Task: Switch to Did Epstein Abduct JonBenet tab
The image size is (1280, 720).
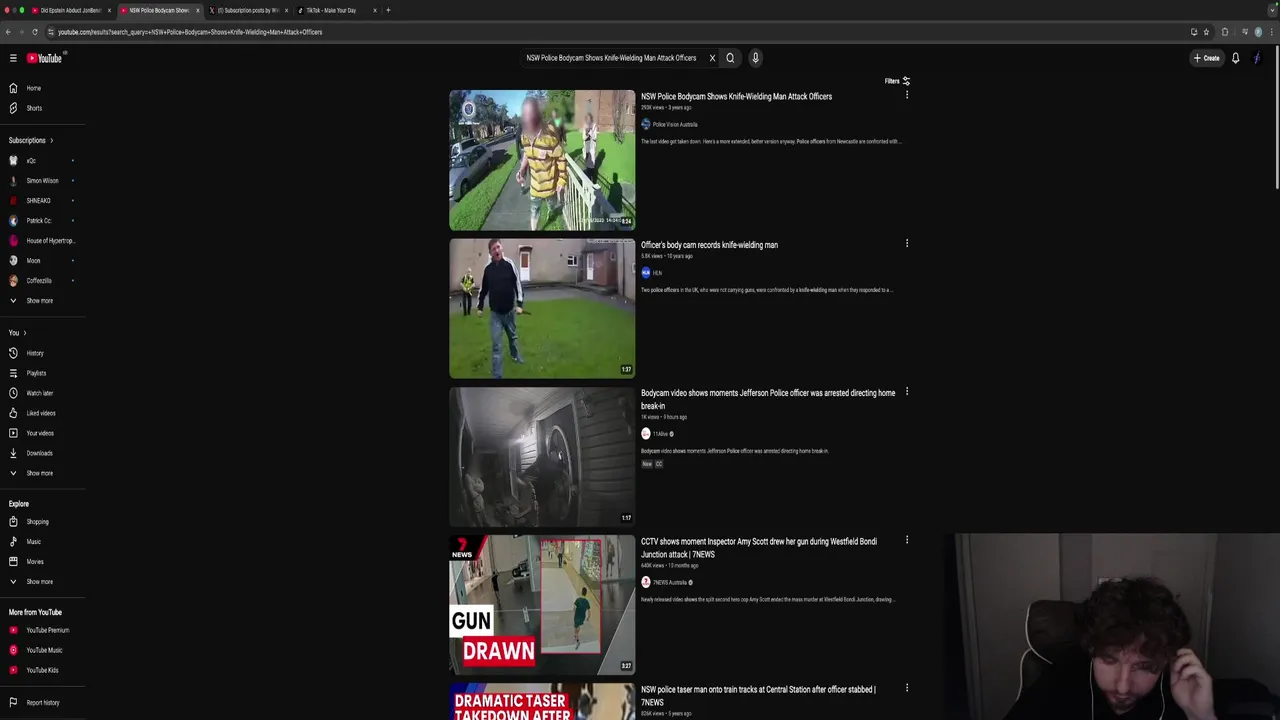Action: (69, 10)
